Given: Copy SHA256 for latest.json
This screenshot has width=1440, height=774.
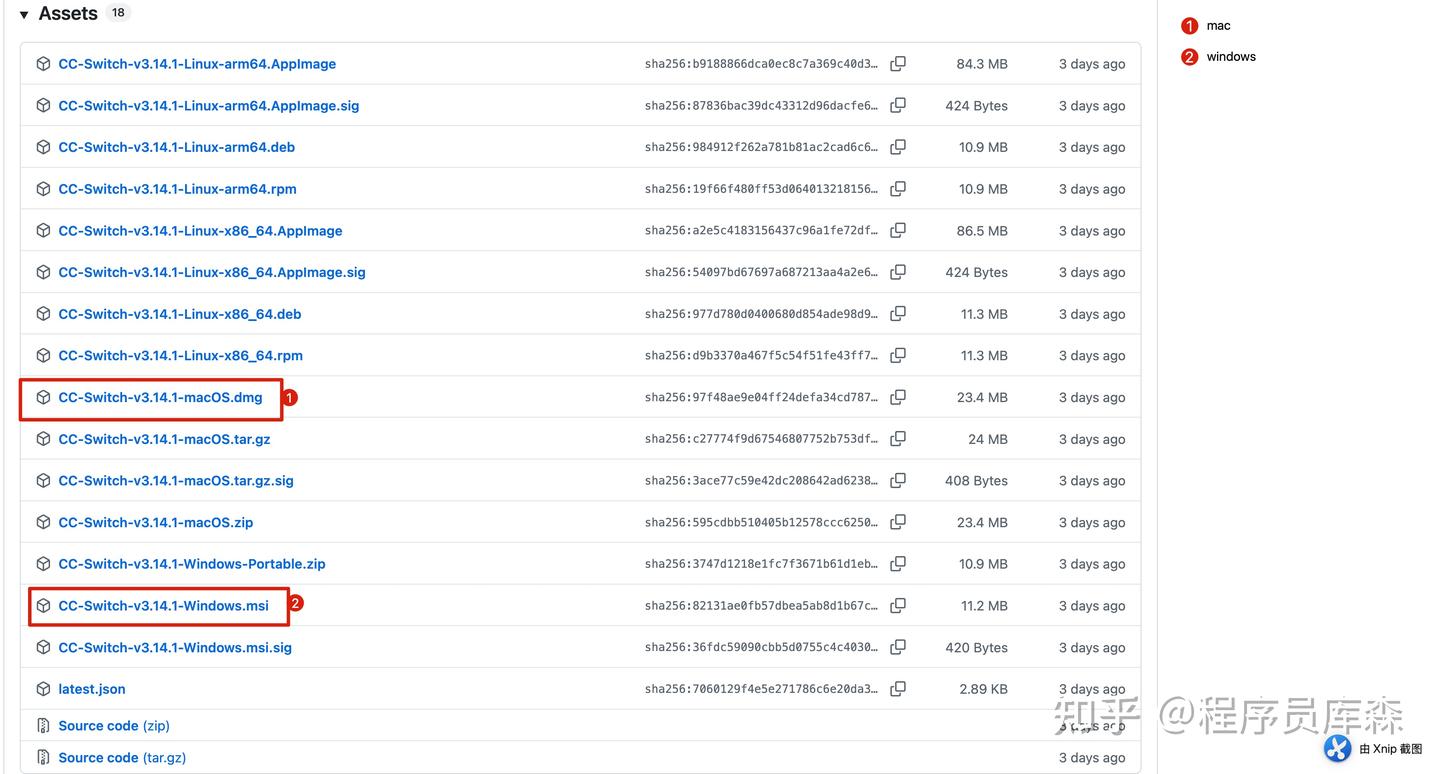Looking at the screenshot, I should (898, 689).
